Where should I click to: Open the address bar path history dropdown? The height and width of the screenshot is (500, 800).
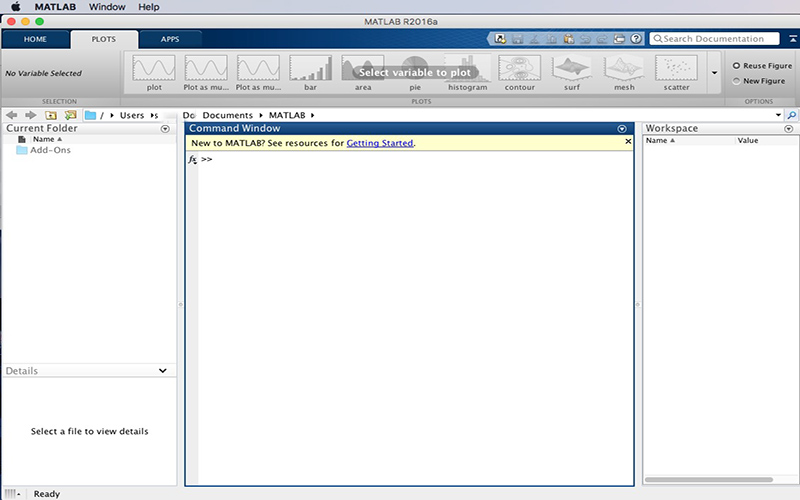coord(779,115)
